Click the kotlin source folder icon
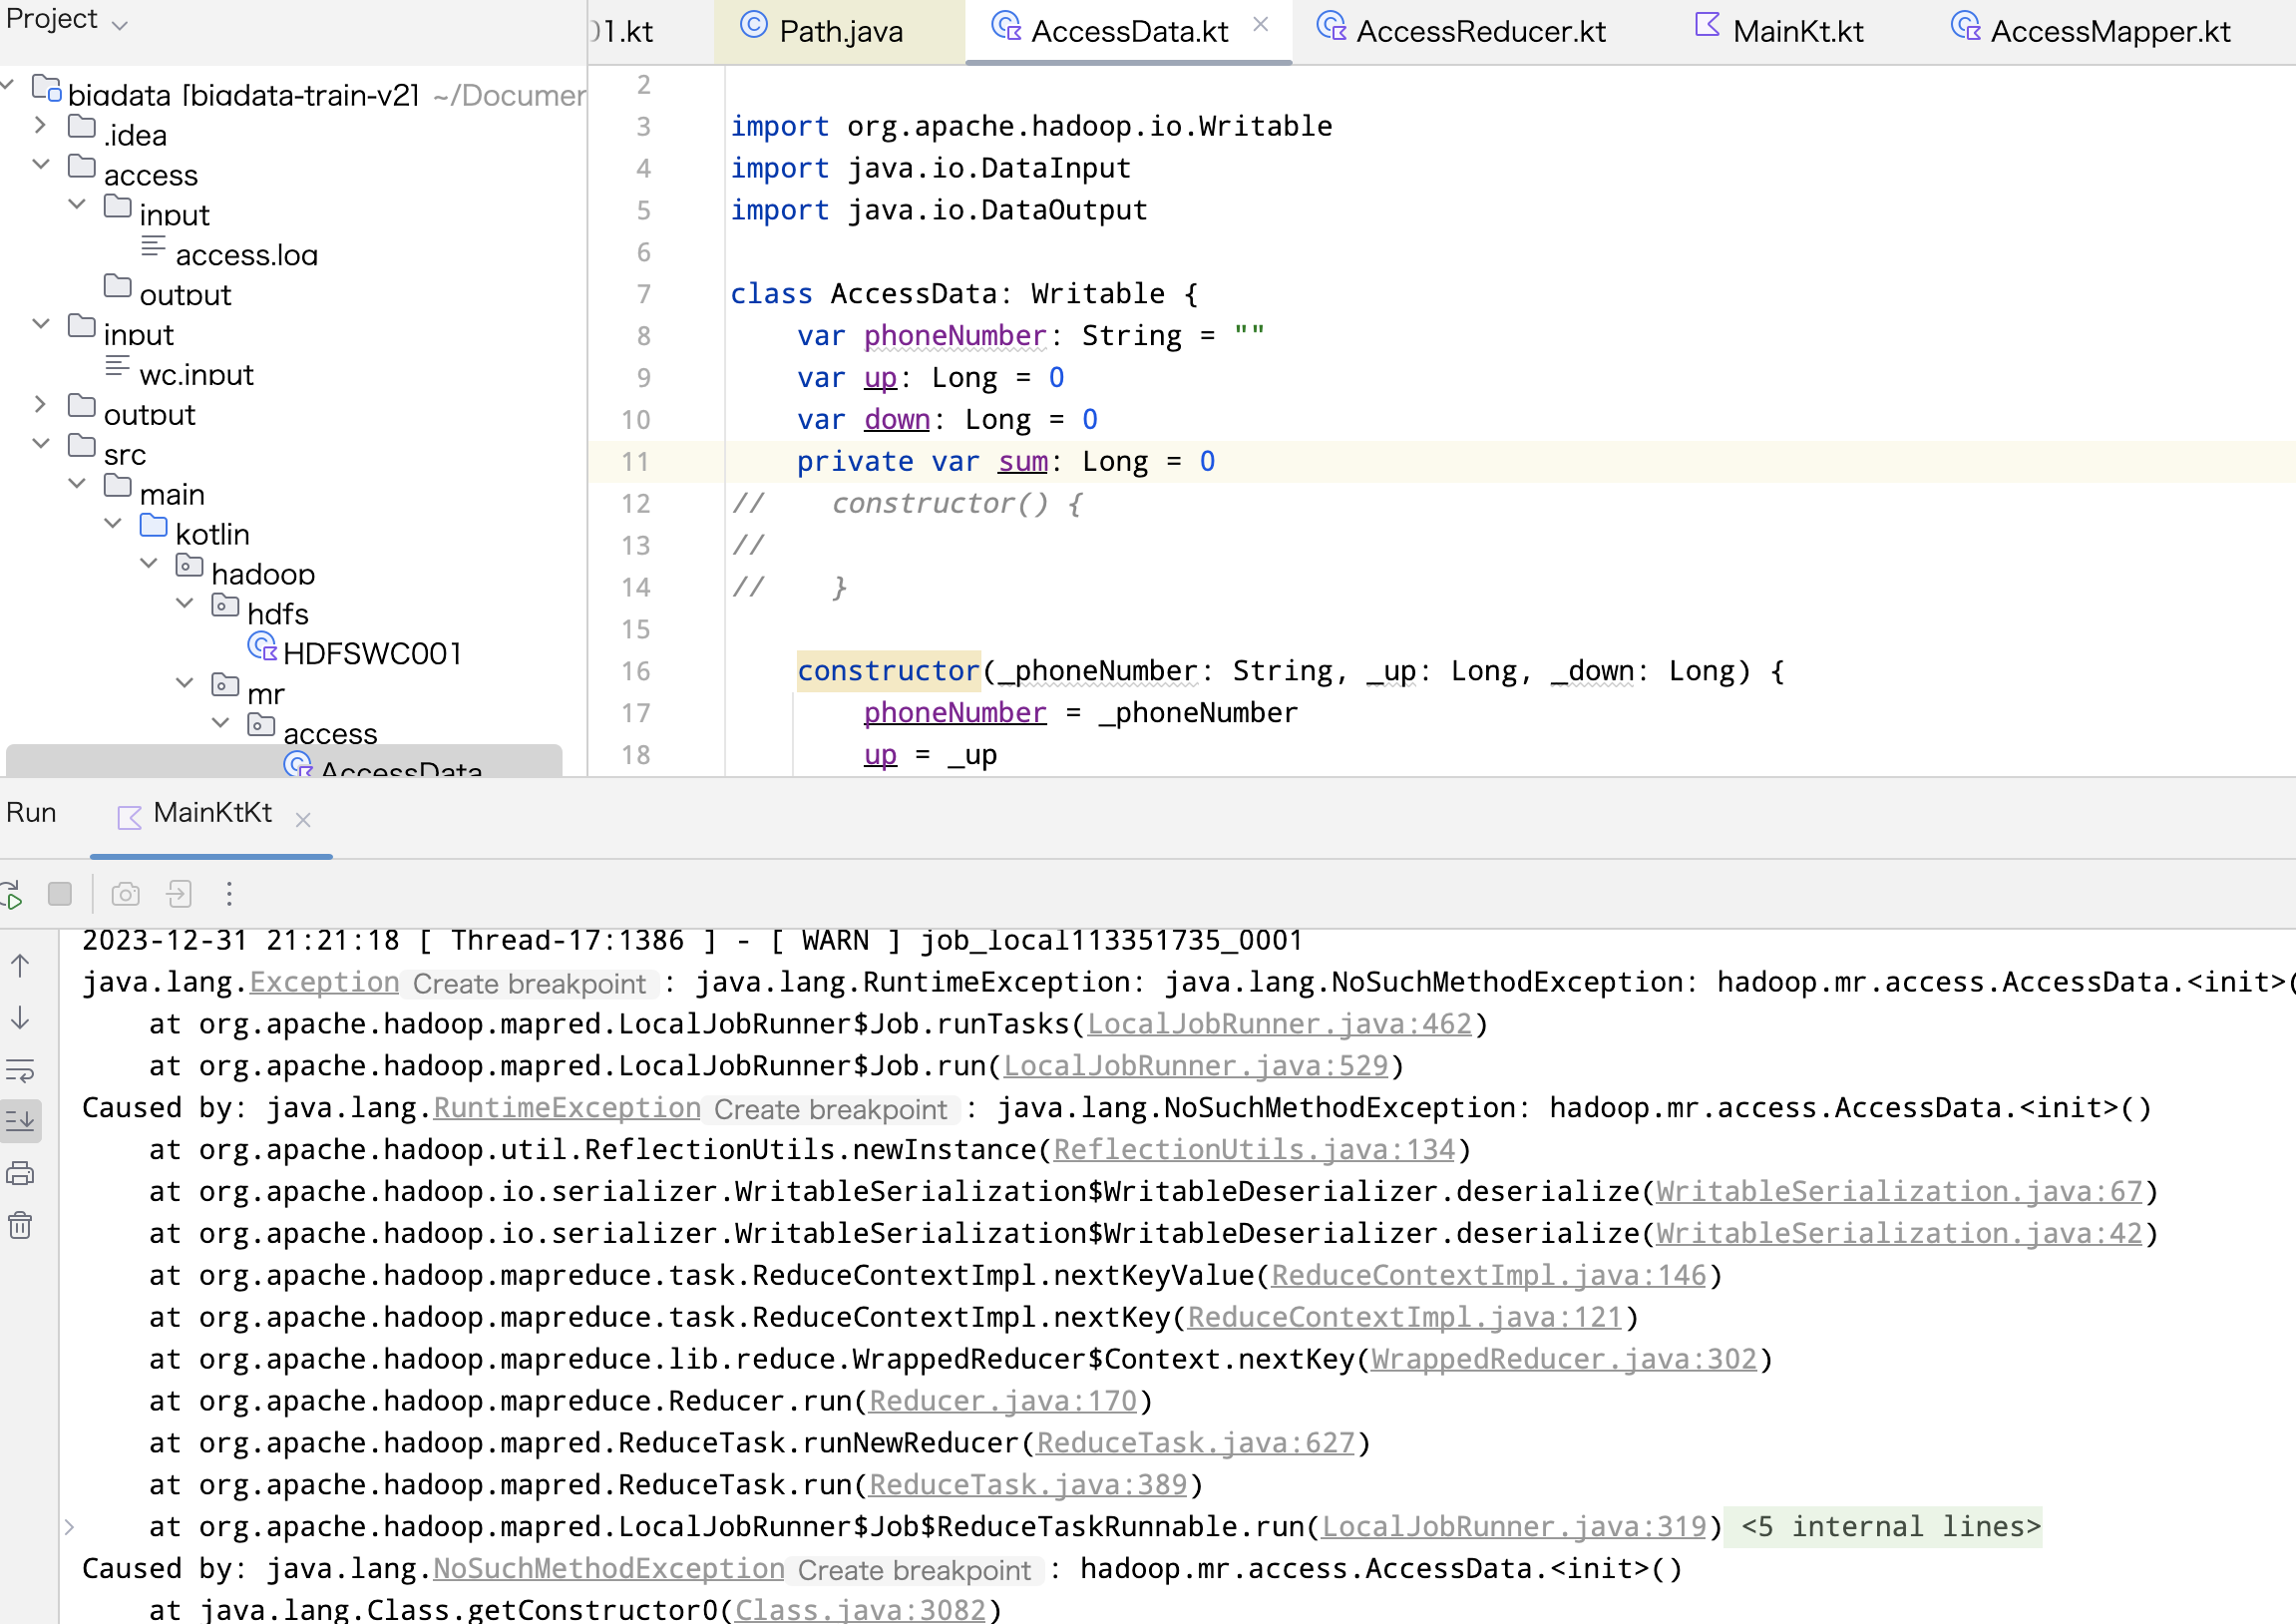Screen dimensions: 2296x1624 coord(153,525)
